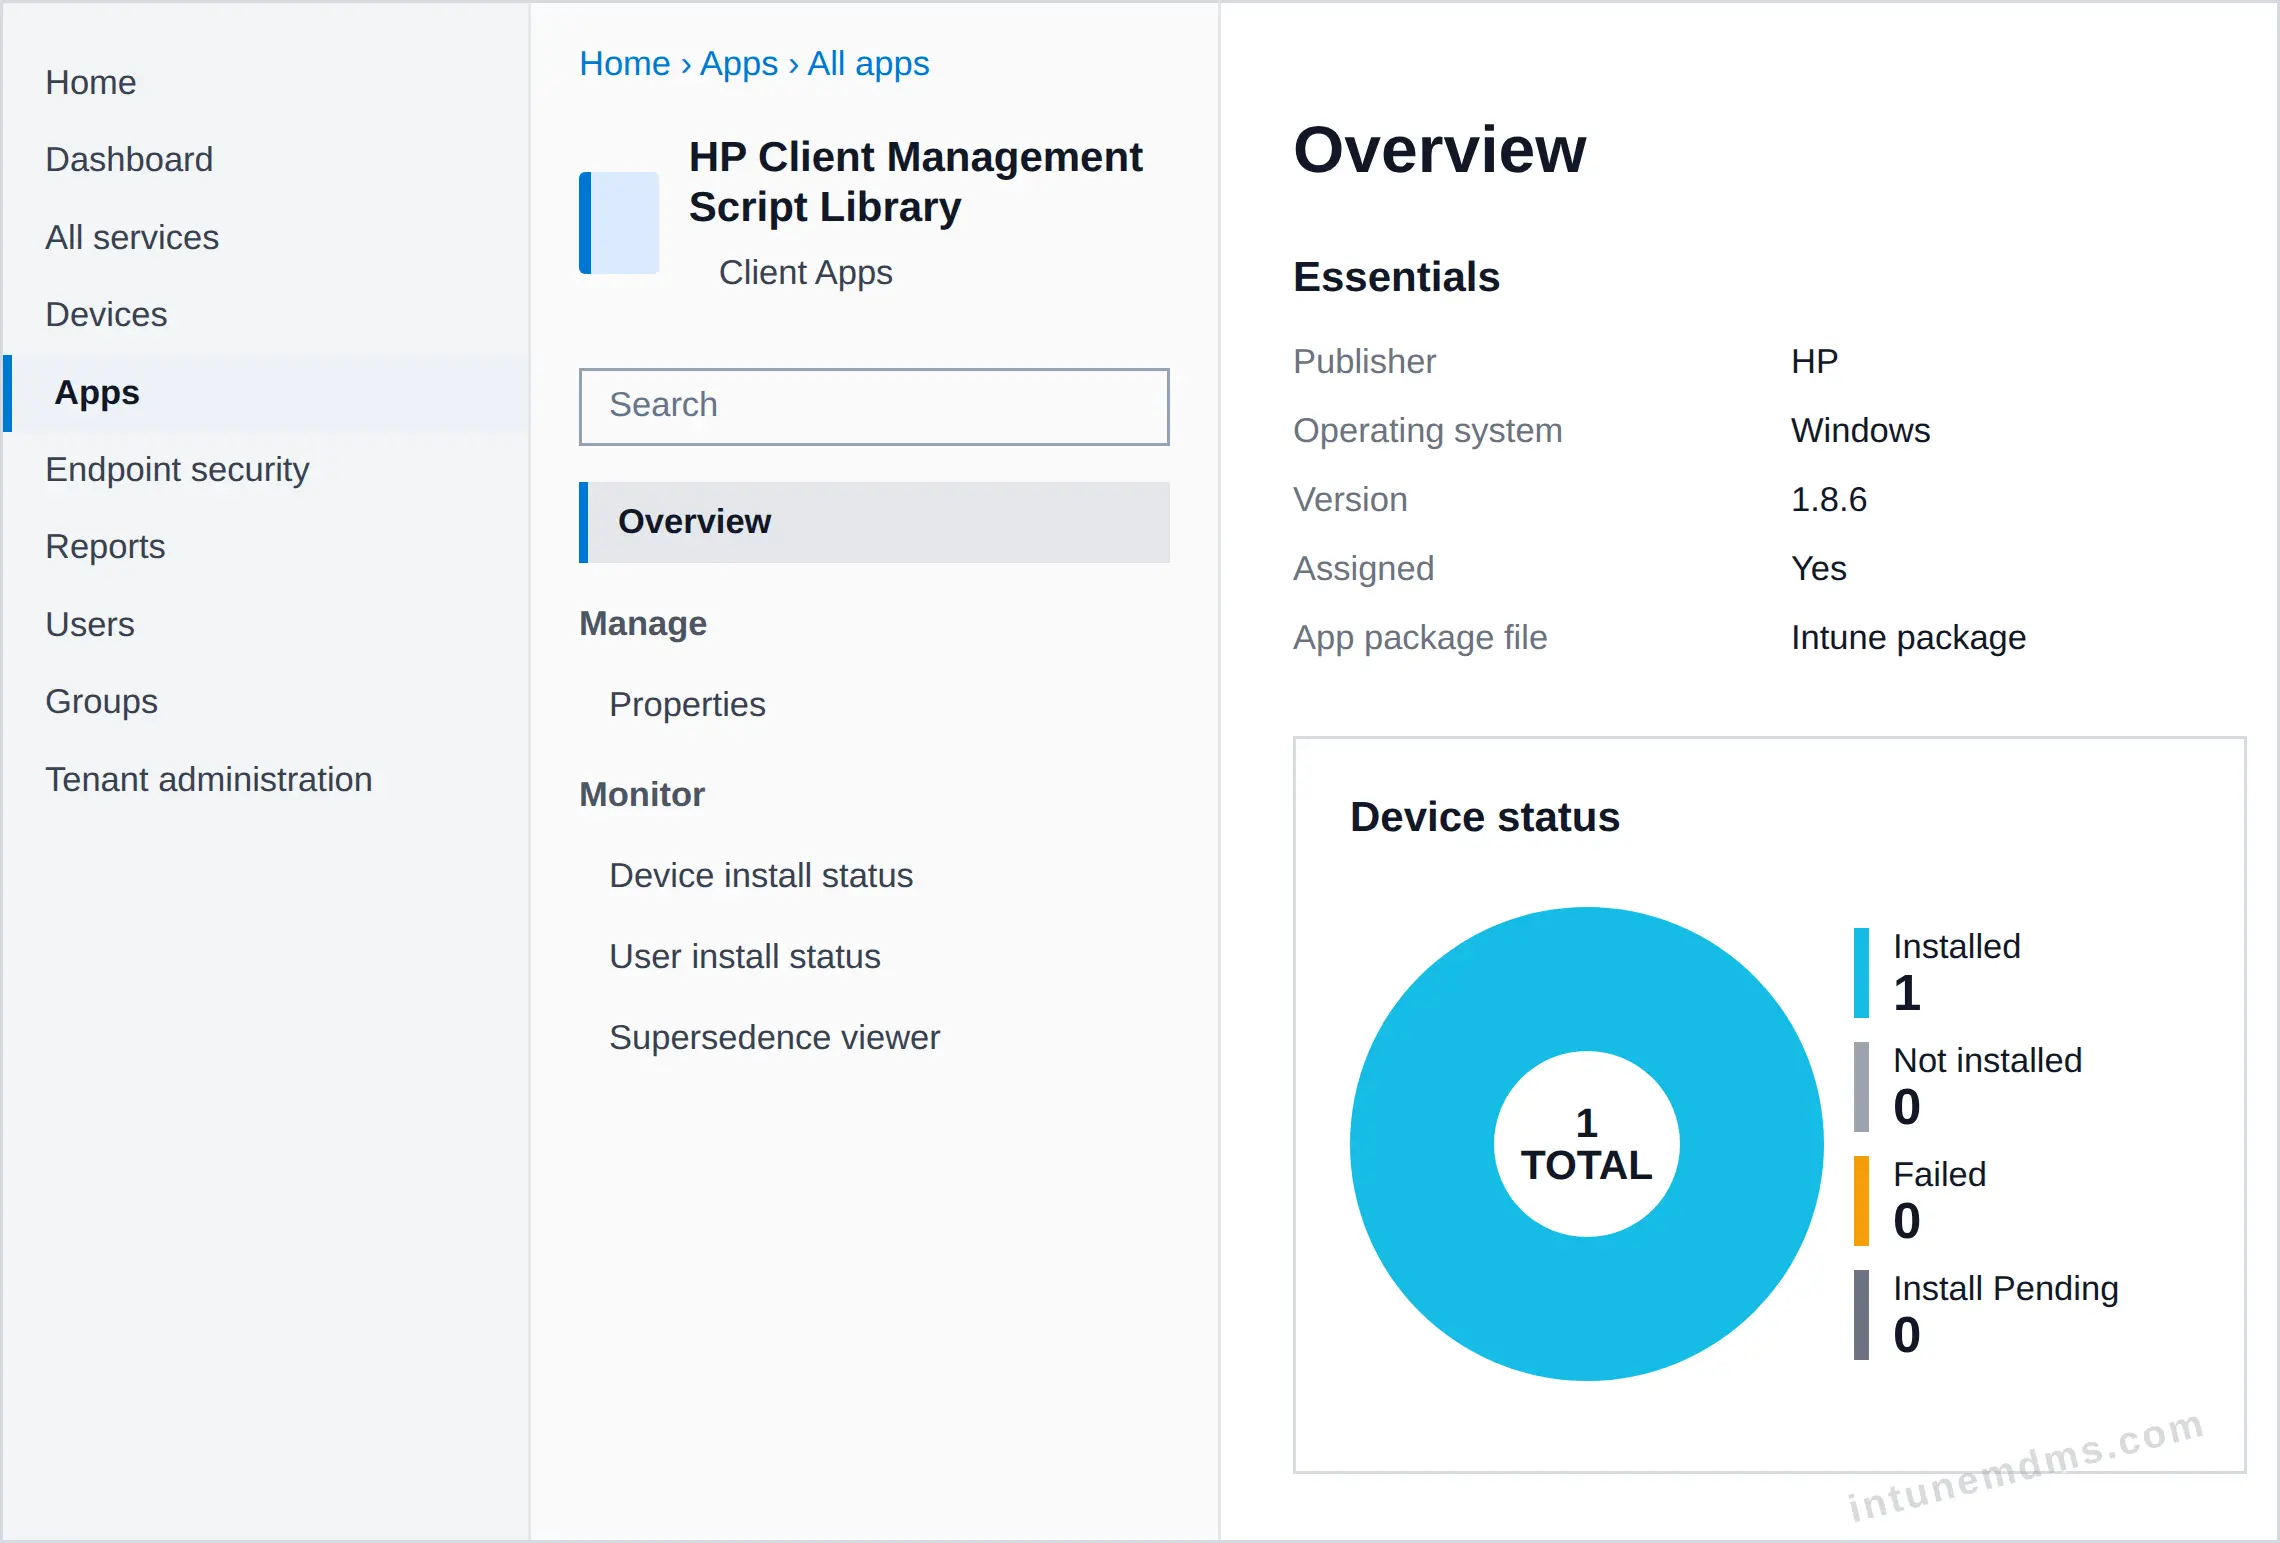Click the 'App package file' field label
The height and width of the screenshot is (1543, 2280).
tap(1420, 637)
